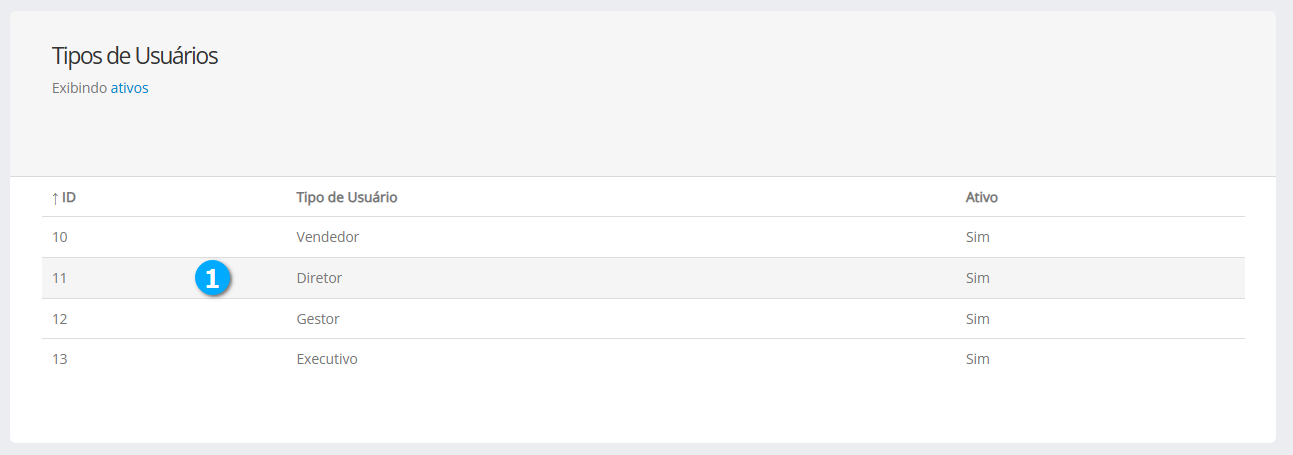Sort by the Ativo column header
This screenshot has width=1293, height=455.
981,198
